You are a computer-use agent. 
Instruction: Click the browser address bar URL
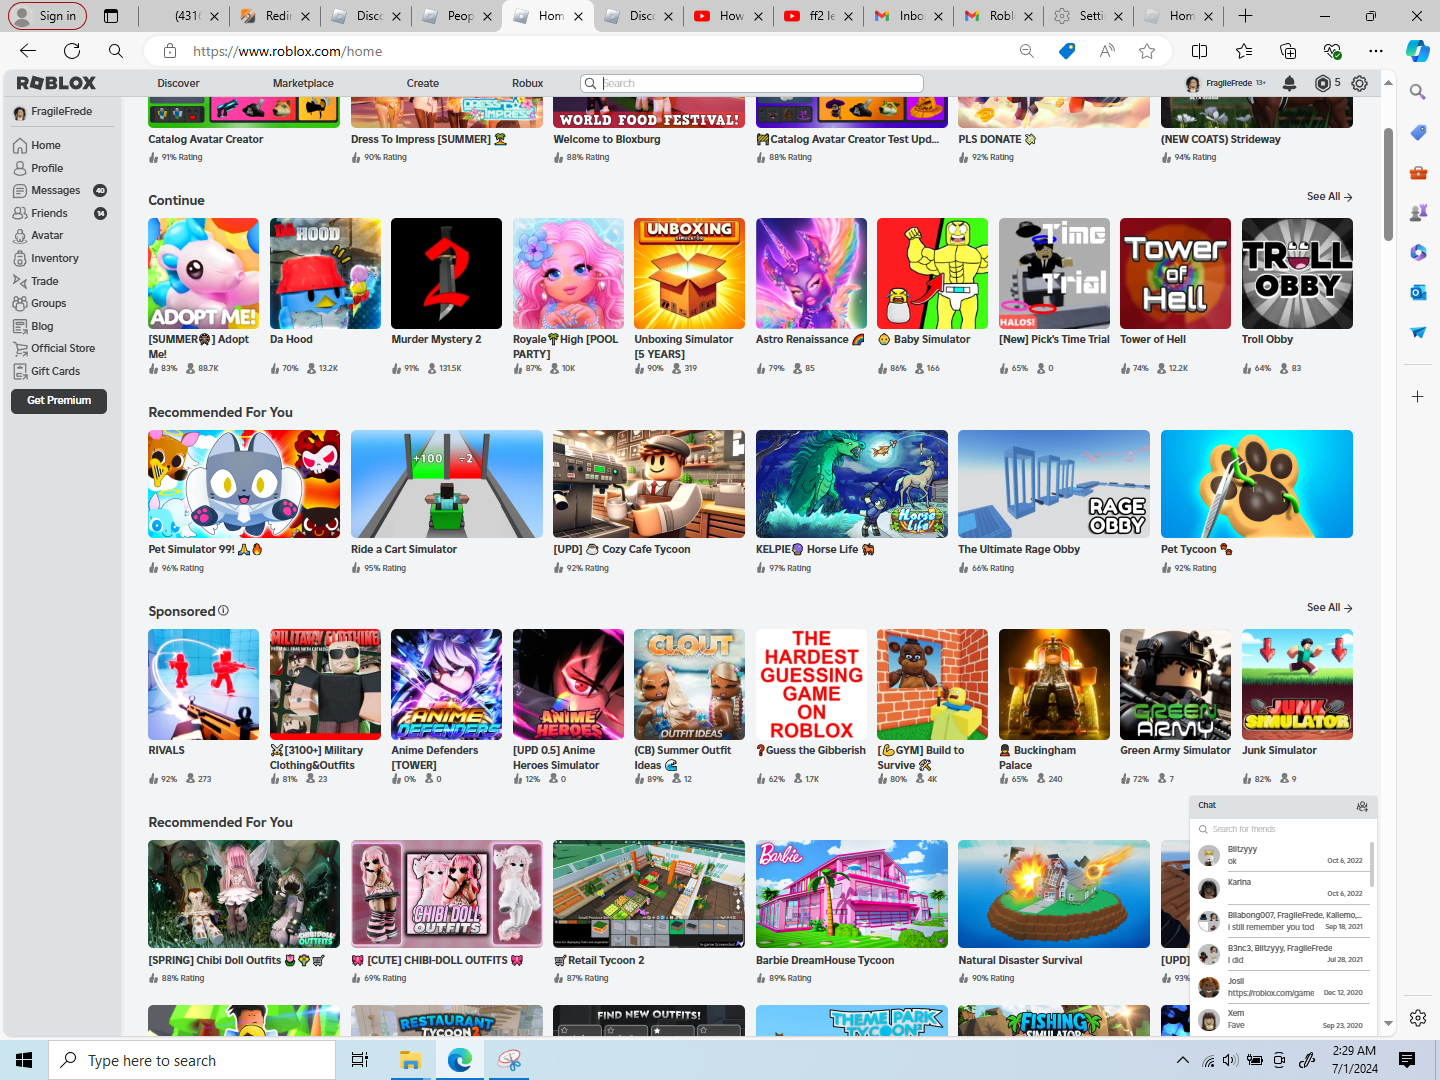point(287,51)
